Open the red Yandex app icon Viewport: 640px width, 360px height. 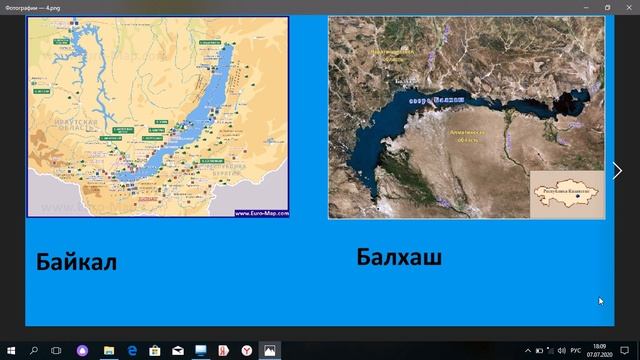coord(223,351)
